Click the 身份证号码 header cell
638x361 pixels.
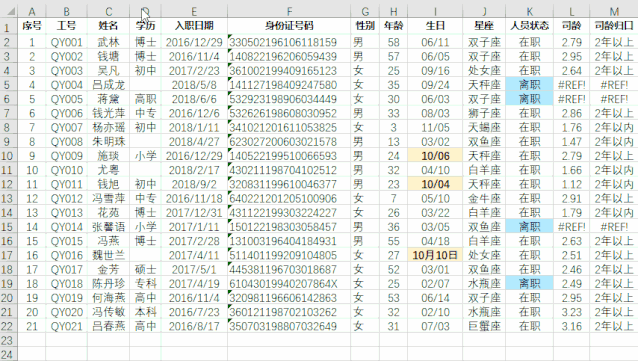289,26
